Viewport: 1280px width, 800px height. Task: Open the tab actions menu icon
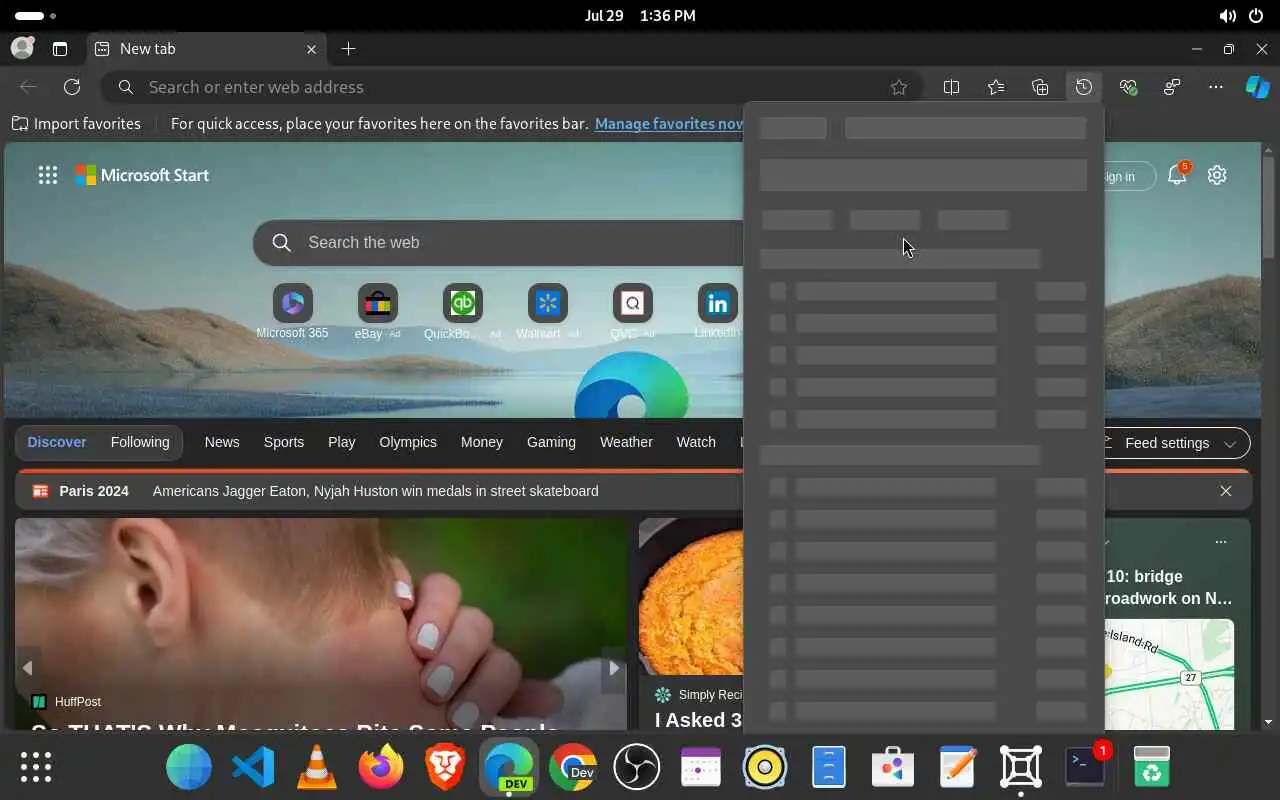pos(60,48)
